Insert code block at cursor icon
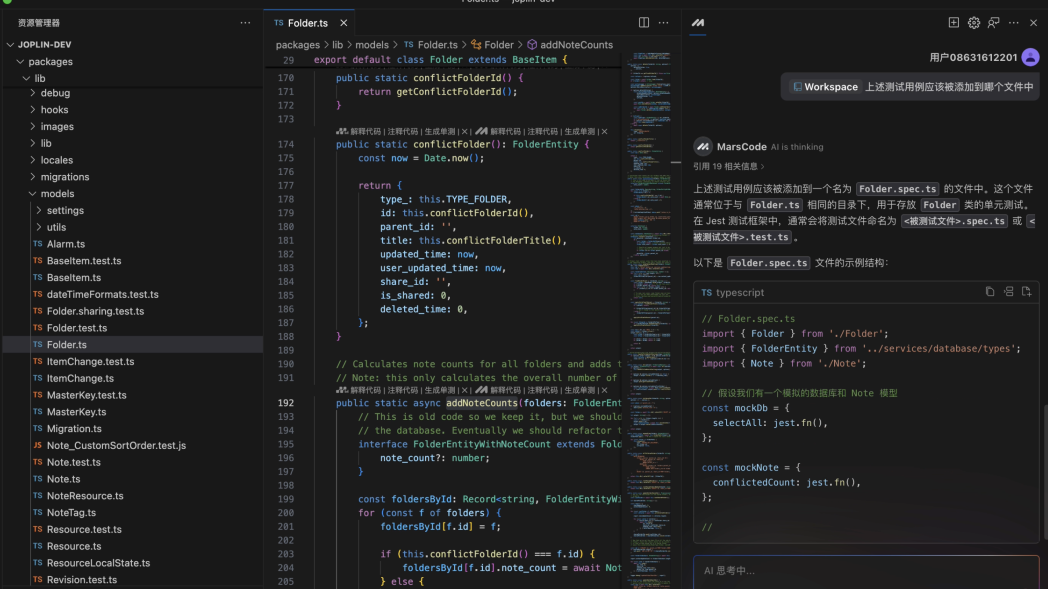The image size is (1048, 589). [1008, 292]
